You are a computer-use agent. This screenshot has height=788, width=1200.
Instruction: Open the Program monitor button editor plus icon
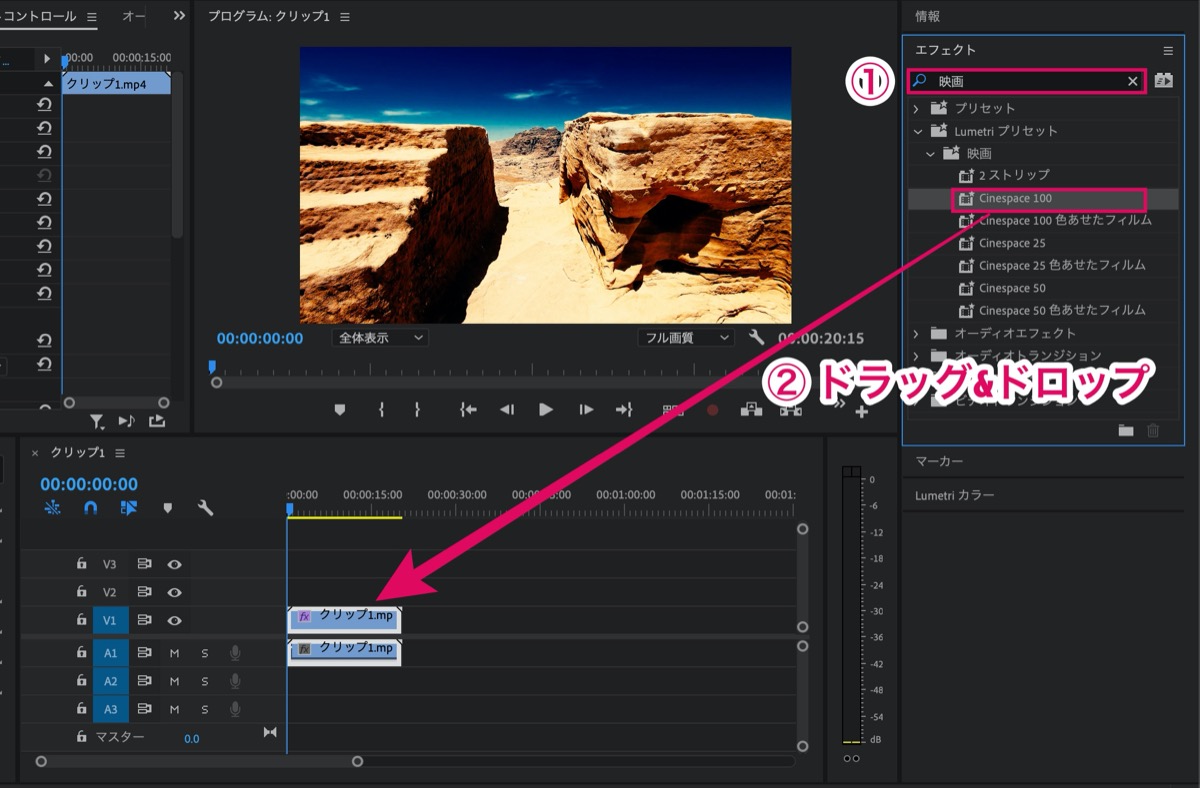point(861,411)
